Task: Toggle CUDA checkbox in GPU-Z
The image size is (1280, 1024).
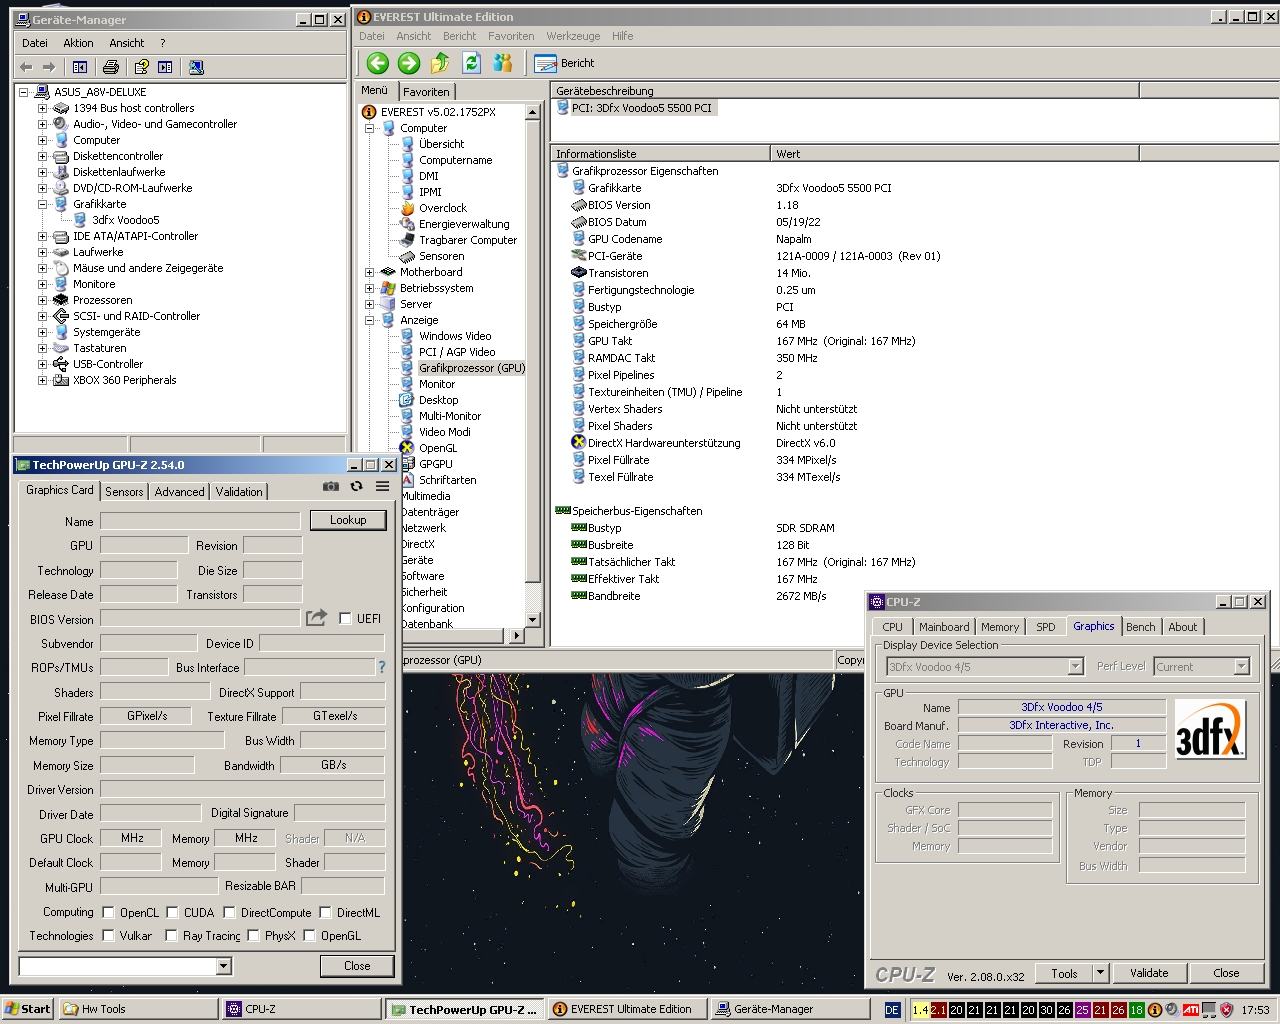Action: pyautogui.click(x=172, y=912)
